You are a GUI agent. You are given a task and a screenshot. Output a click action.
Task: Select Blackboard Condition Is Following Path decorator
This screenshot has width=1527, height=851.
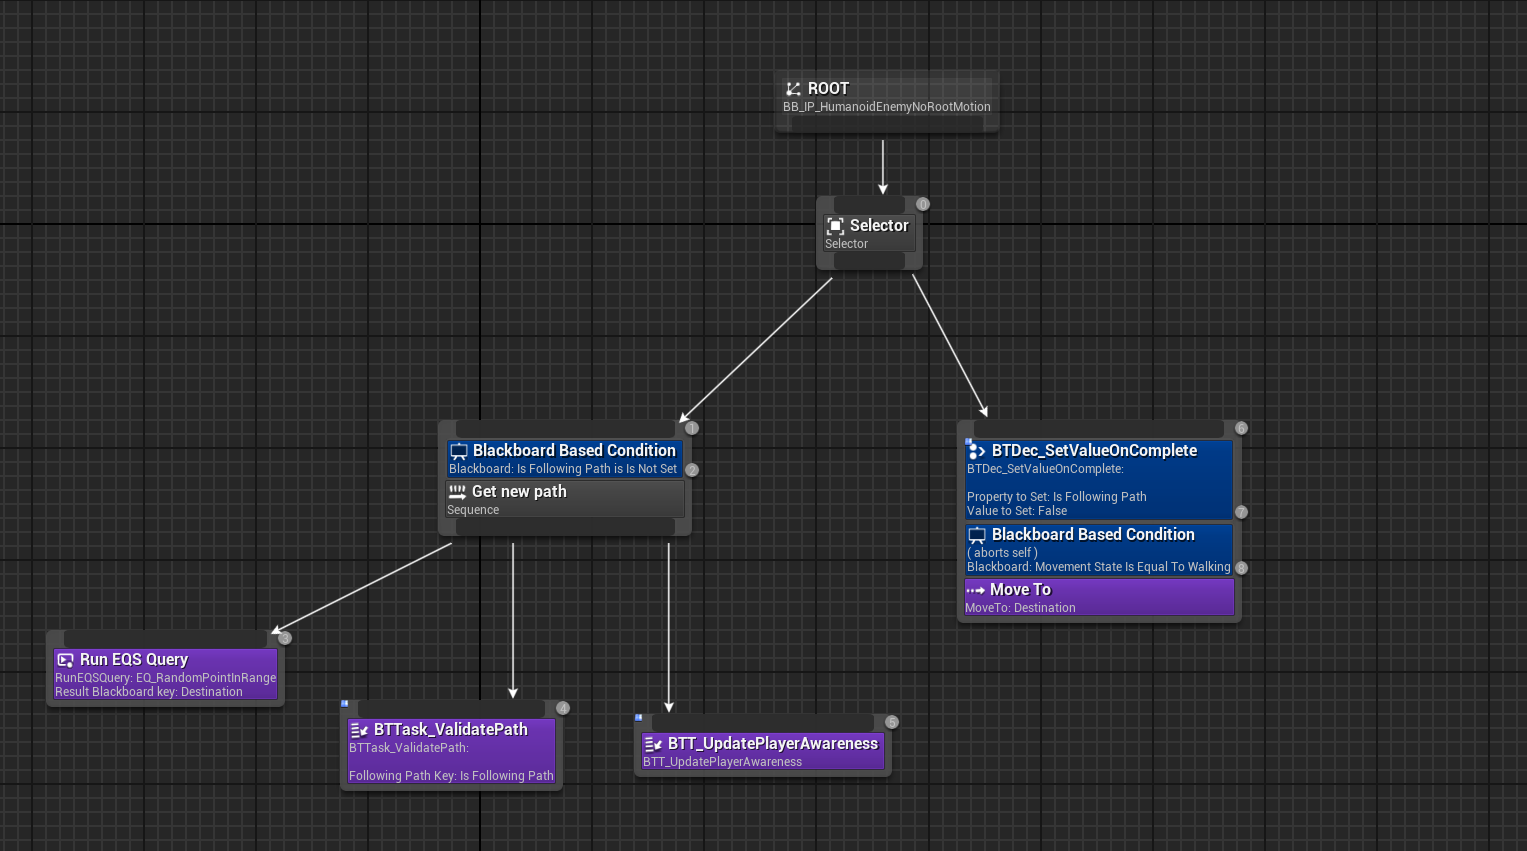point(565,459)
